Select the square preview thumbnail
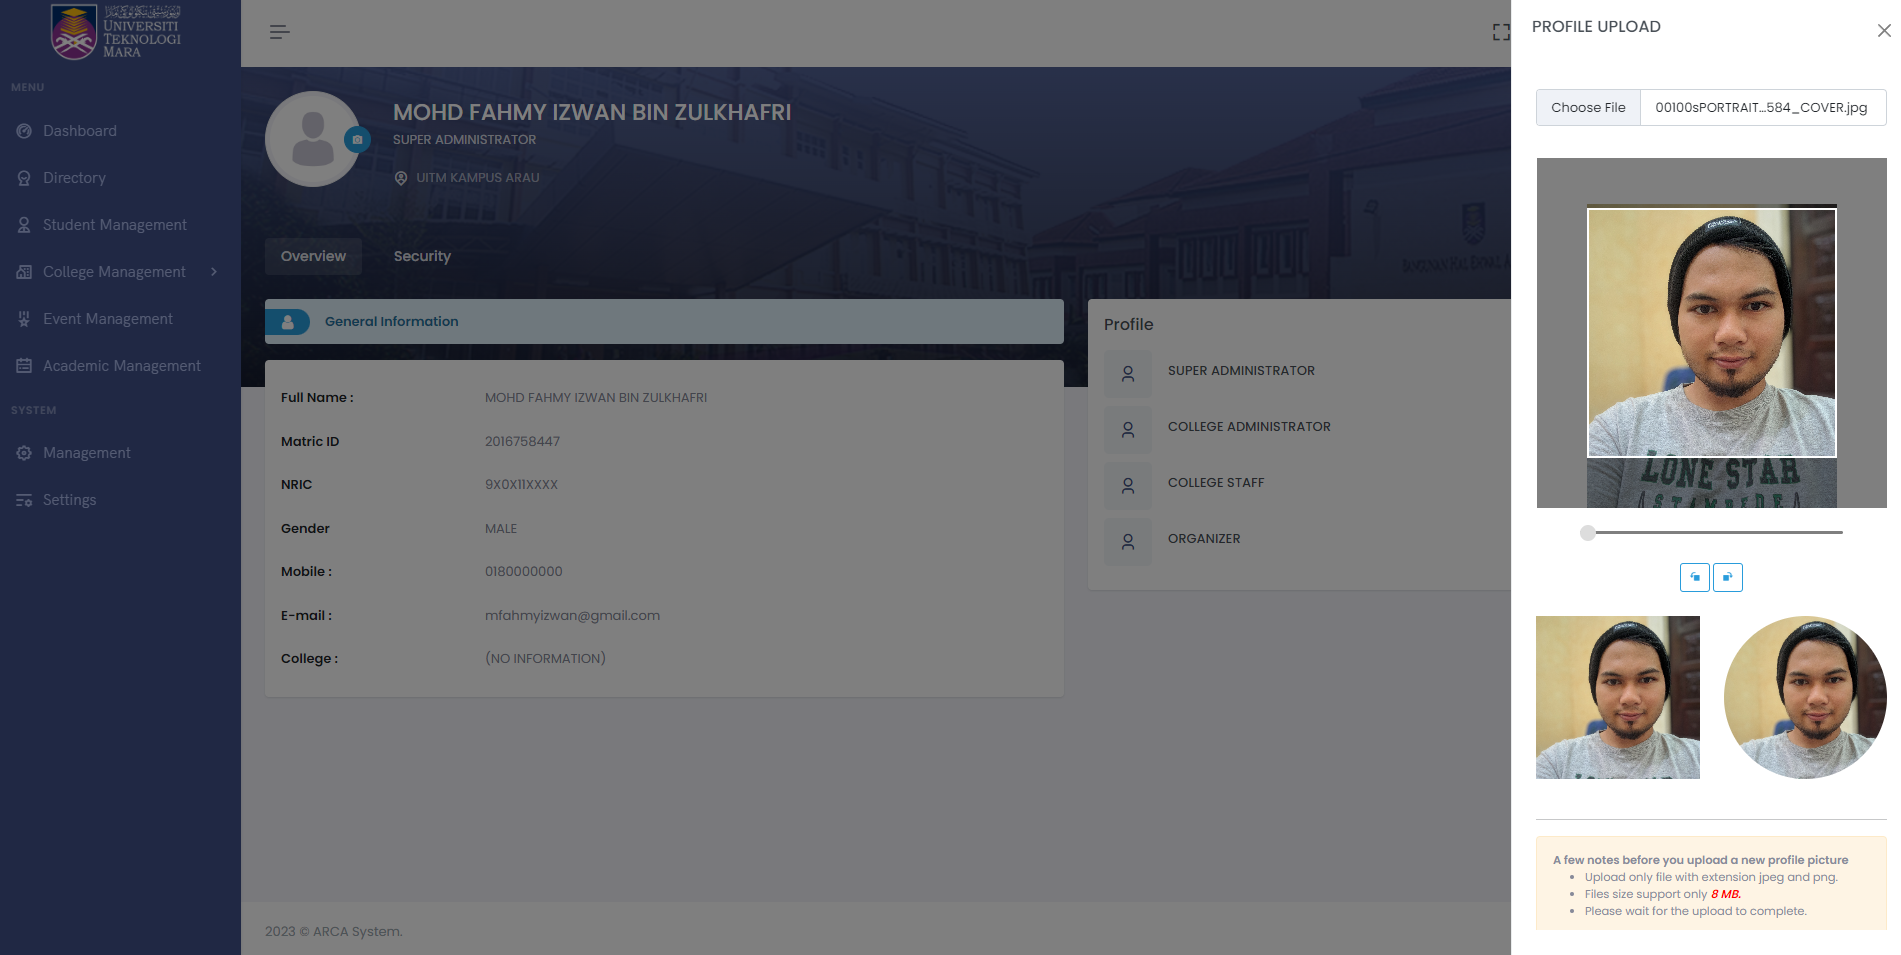Image resolution: width=1901 pixels, height=955 pixels. pos(1617,697)
